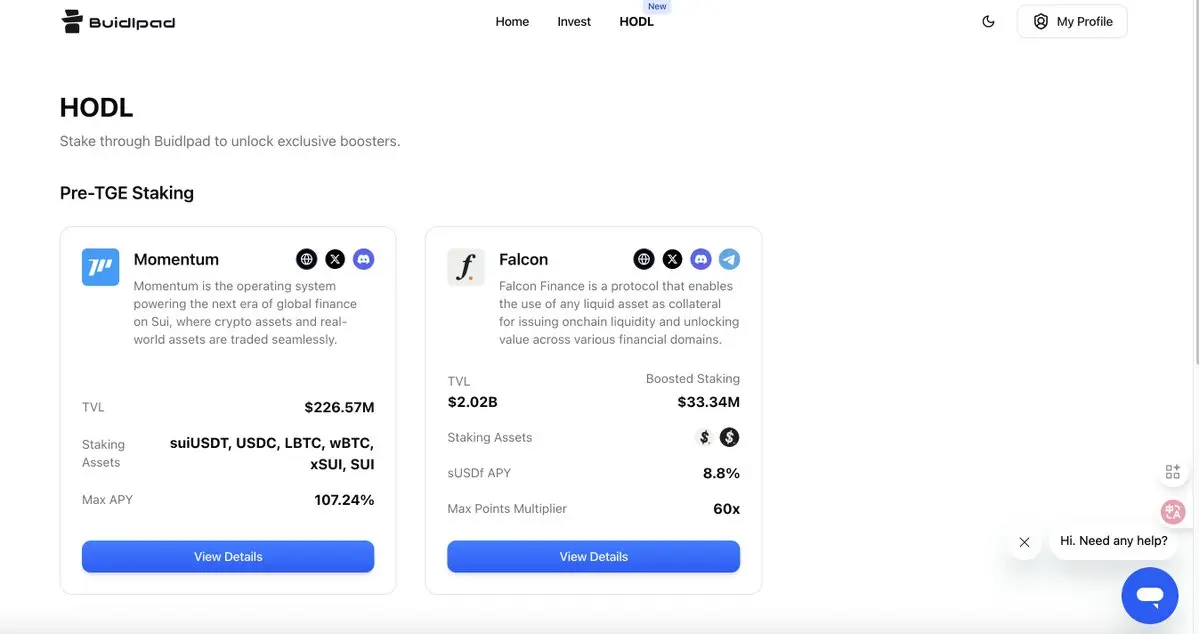Open Momentum X (Twitter) icon

335,259
